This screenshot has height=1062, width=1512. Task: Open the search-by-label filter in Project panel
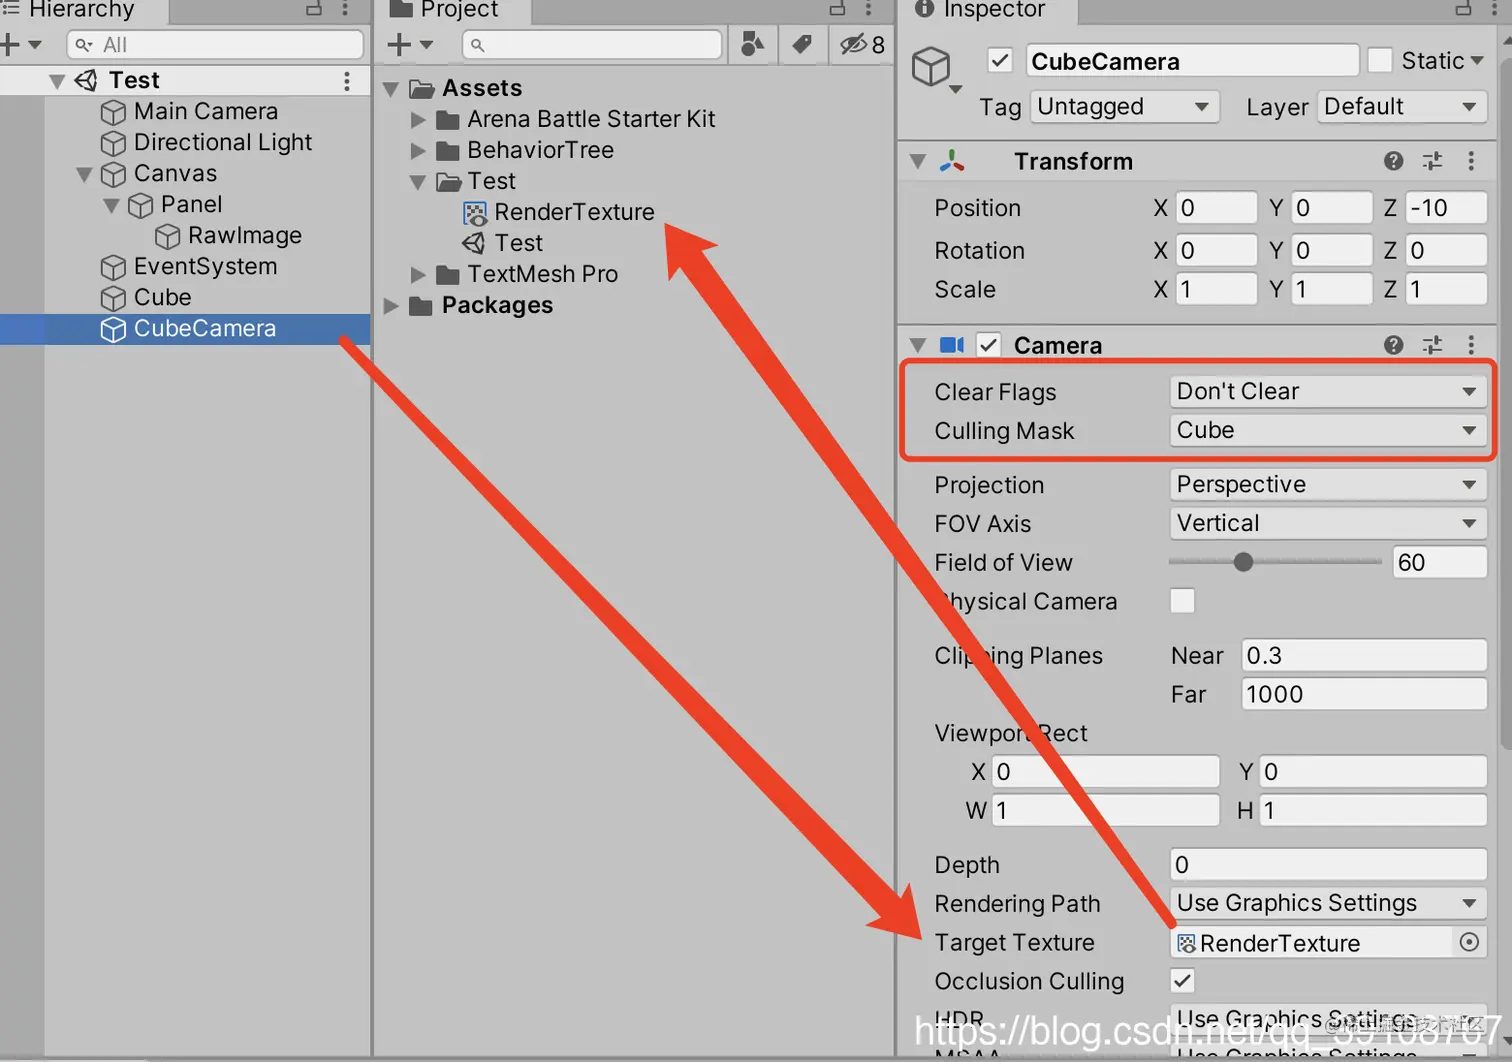tap(801, 44)
